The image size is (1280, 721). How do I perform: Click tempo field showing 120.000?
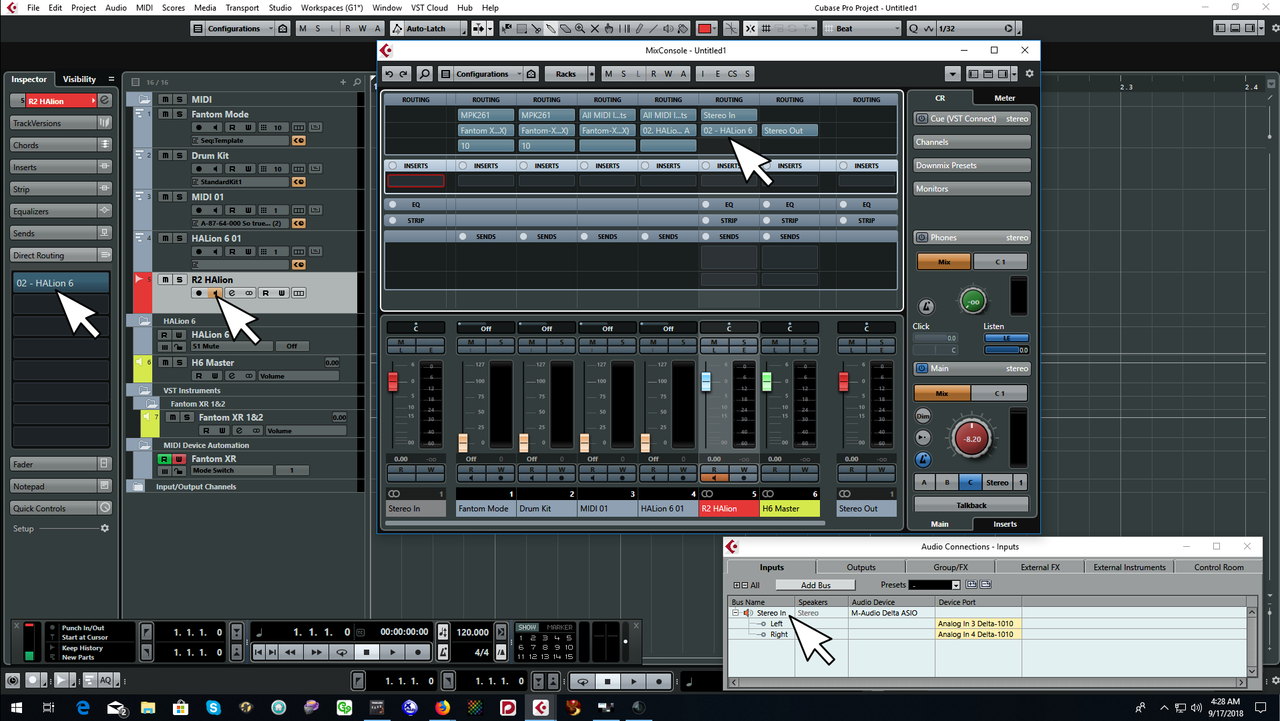click(x=473, y=632)
